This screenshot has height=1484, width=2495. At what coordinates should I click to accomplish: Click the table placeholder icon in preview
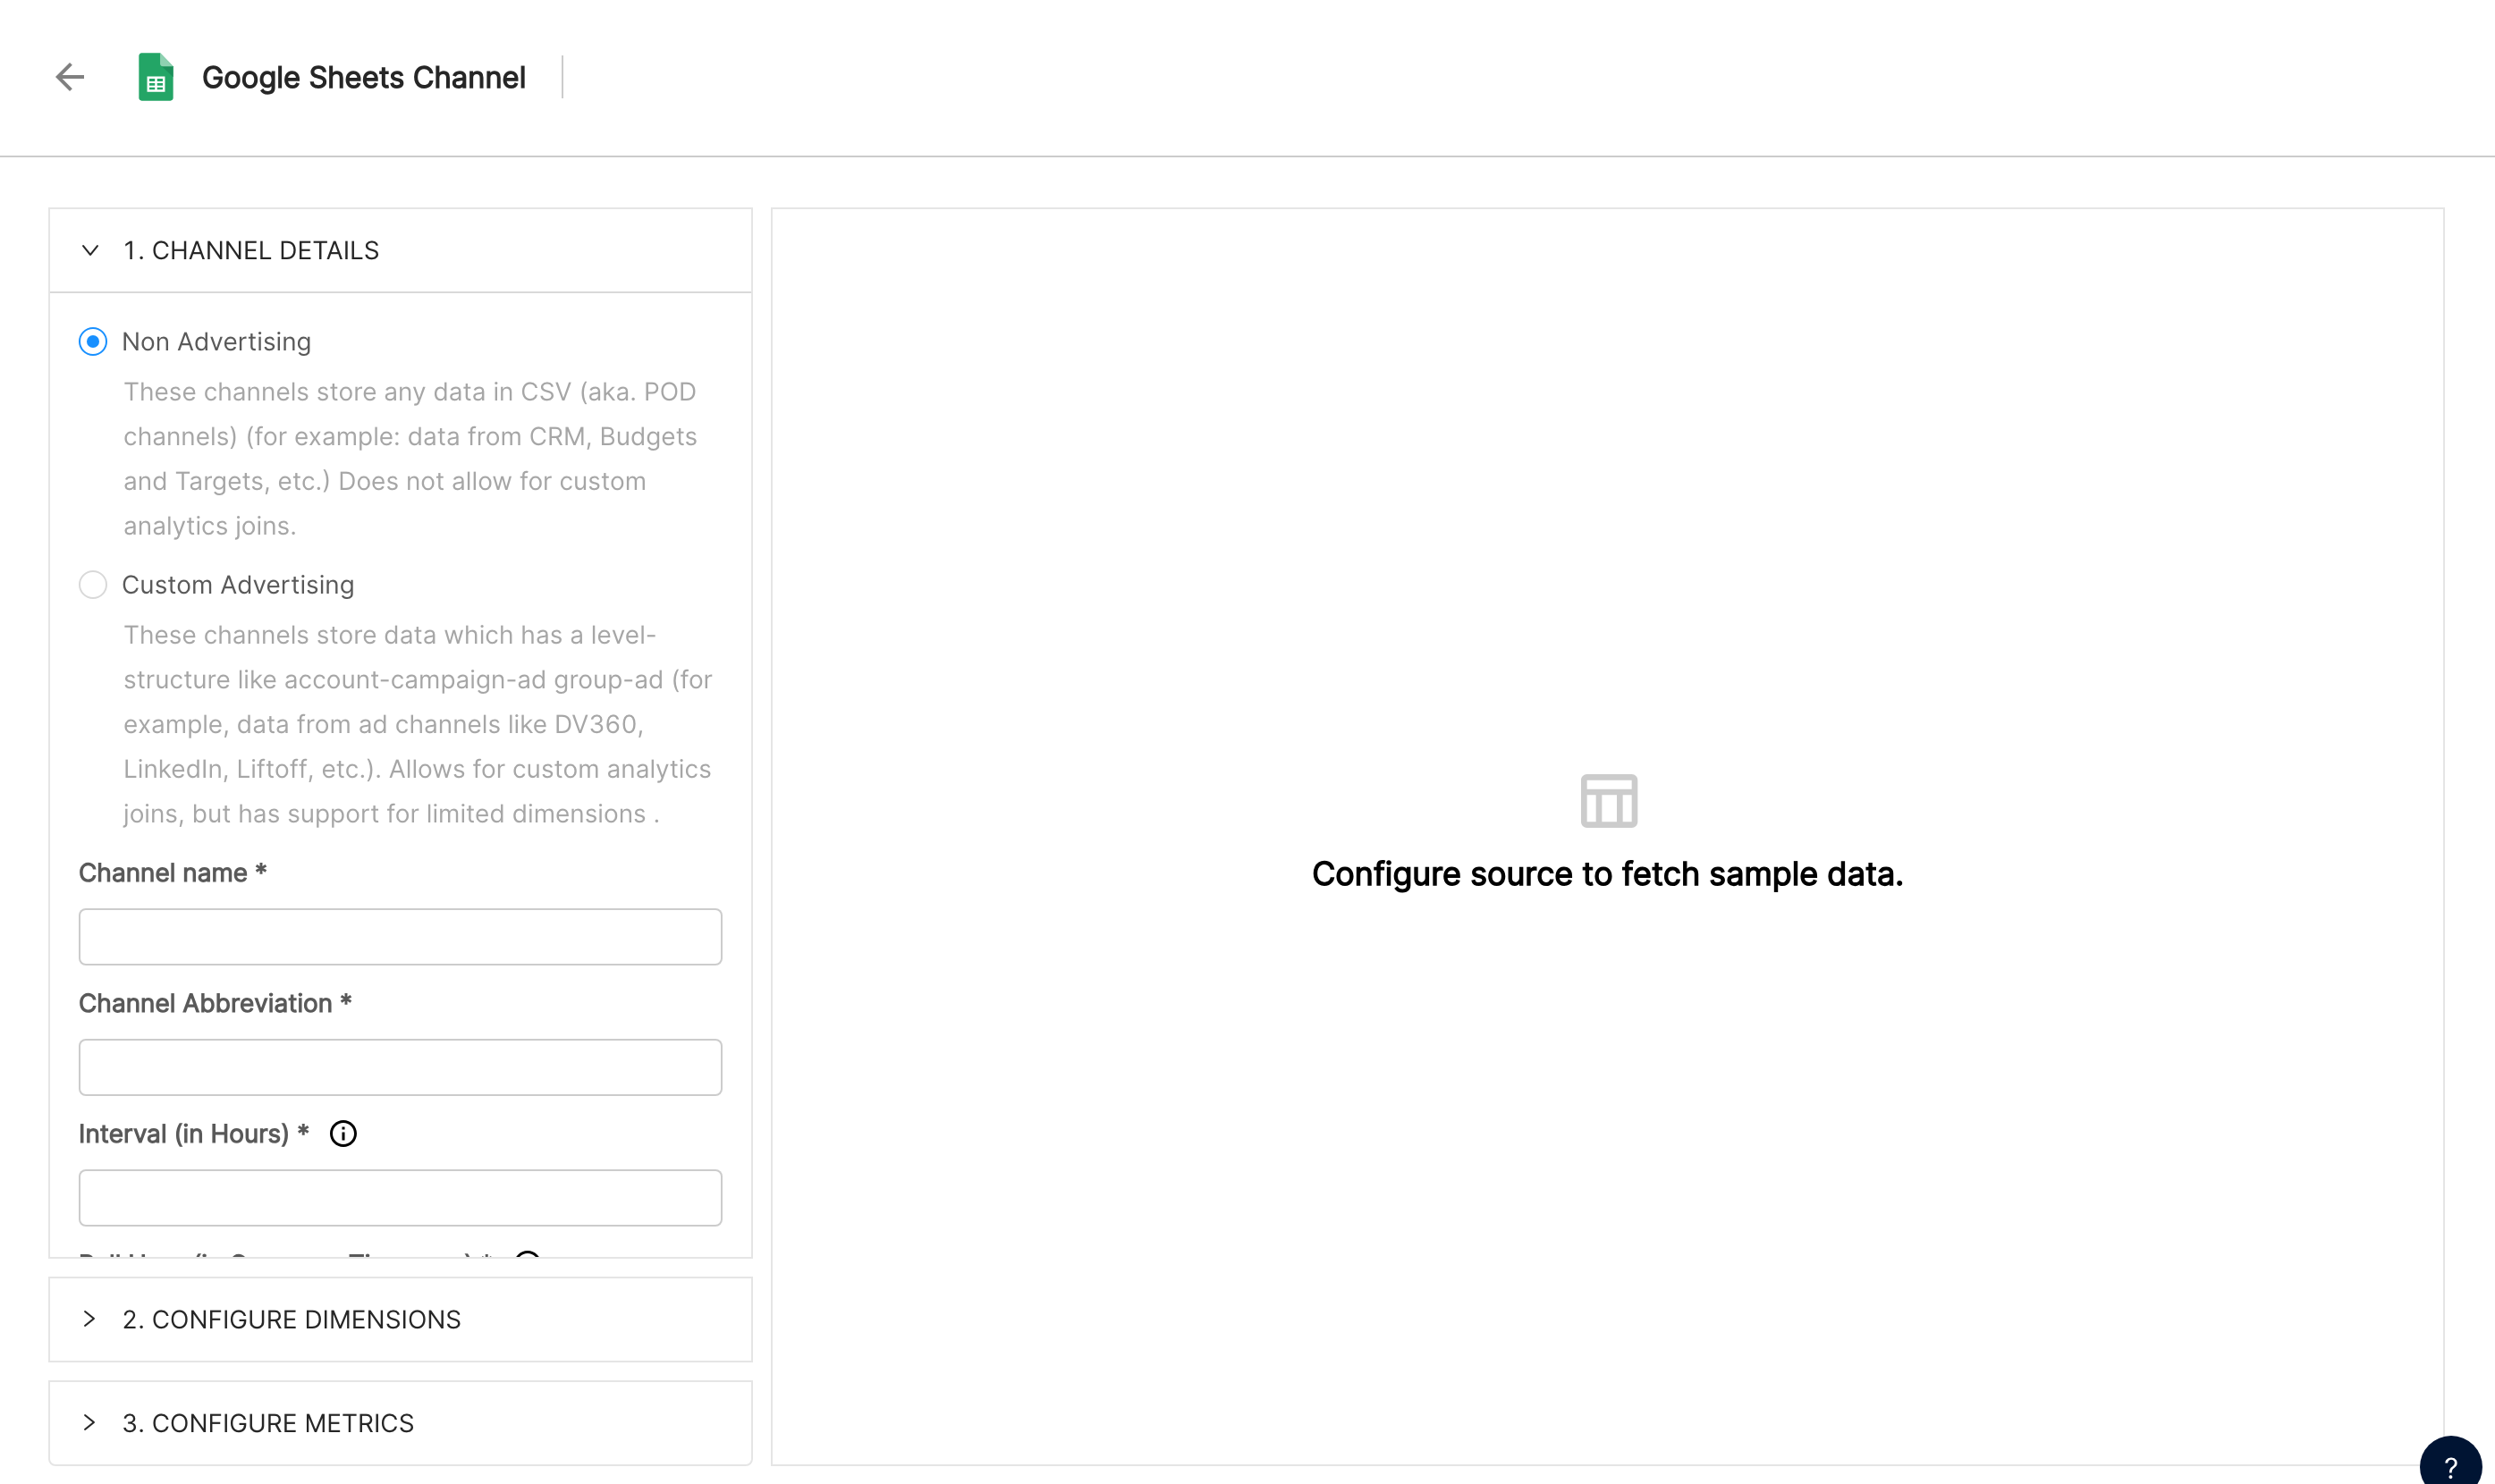click(1608, 801)
